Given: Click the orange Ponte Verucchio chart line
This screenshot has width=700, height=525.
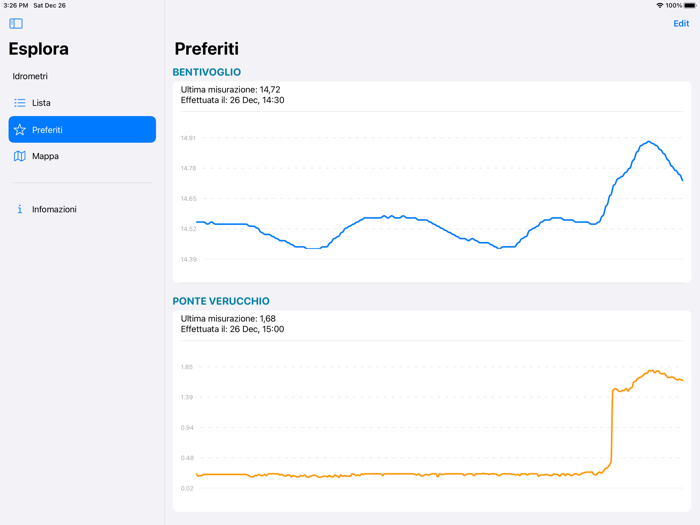Looking at the screenshot, I should point(400,474).
